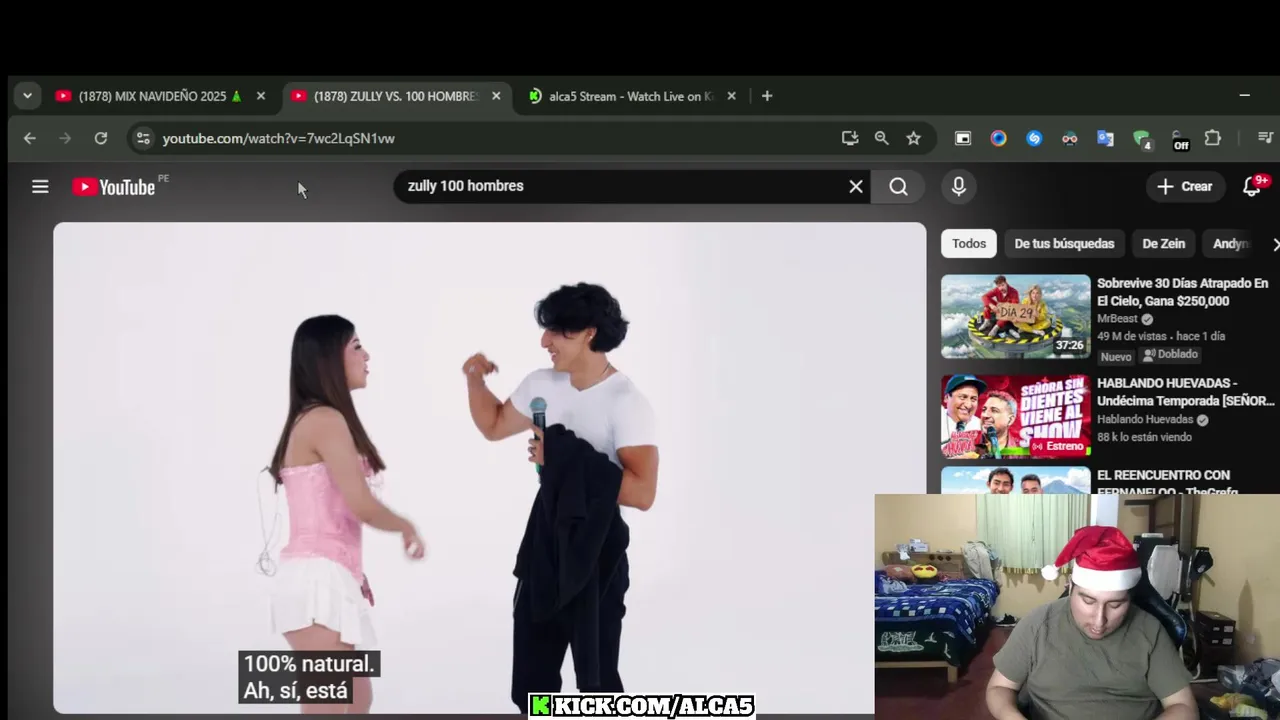Click the Nuevo badge on MrBeast video
The height and width of the screenshot is (720, 1280).
pyautogui.click(x=1116, y=357)
